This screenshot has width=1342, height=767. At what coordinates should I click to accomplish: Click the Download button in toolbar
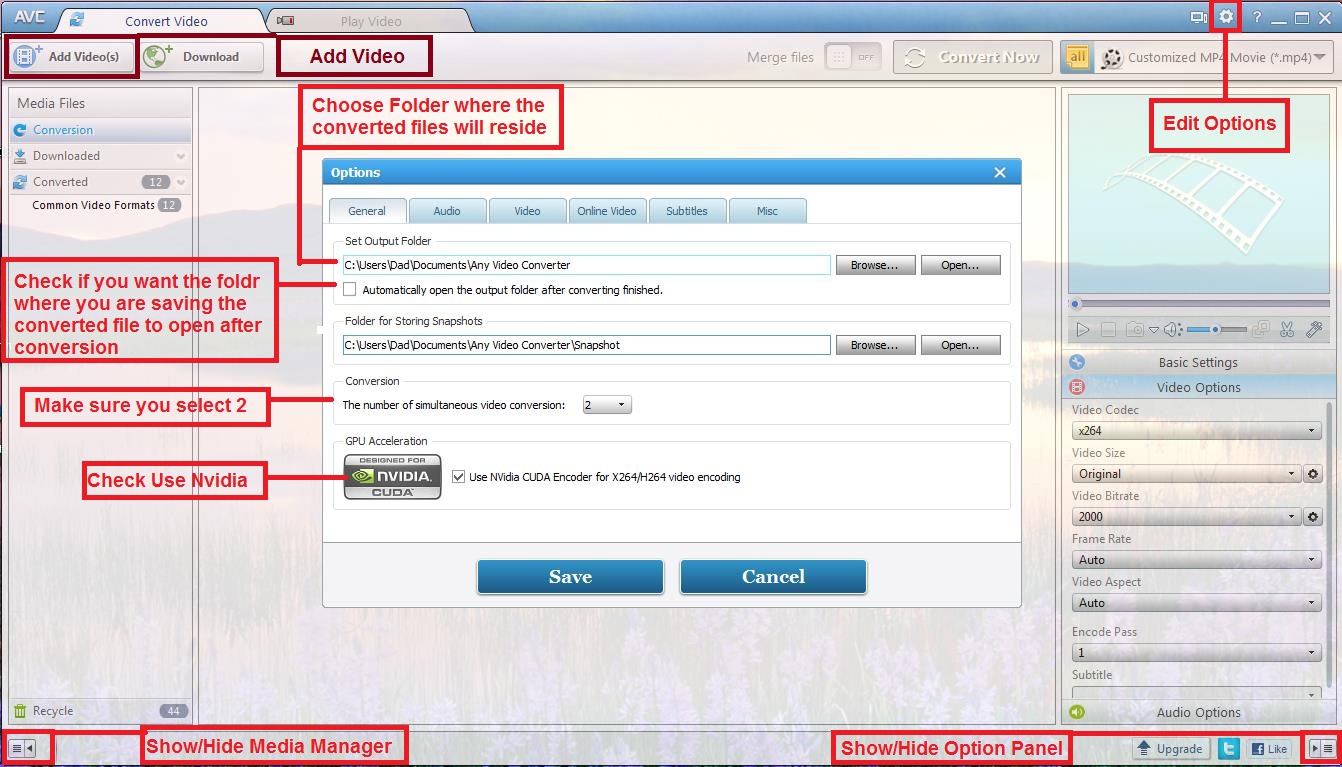(202, 56)
